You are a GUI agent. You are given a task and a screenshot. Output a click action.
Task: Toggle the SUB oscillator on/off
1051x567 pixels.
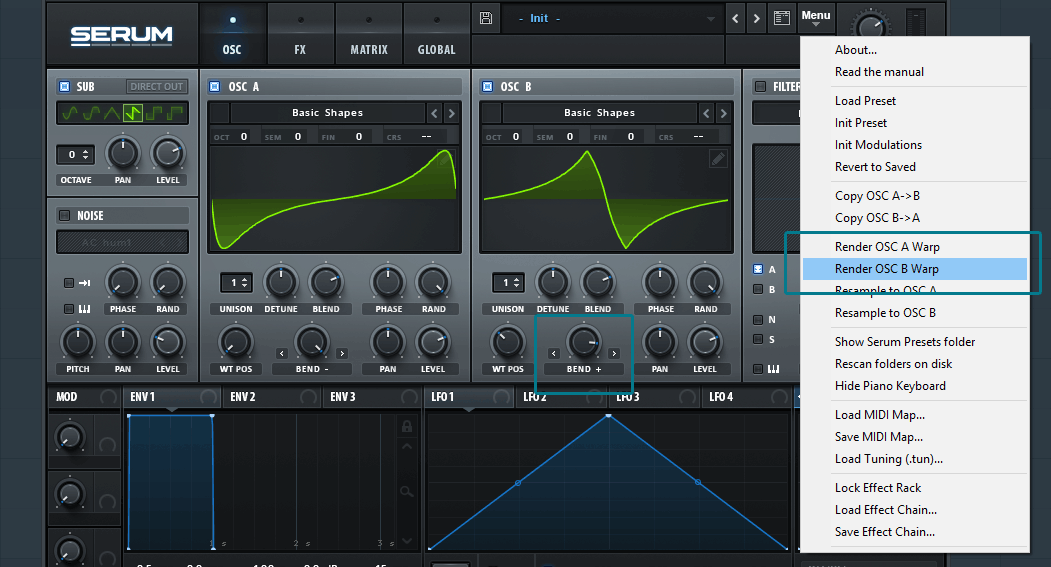coord(64,86)
